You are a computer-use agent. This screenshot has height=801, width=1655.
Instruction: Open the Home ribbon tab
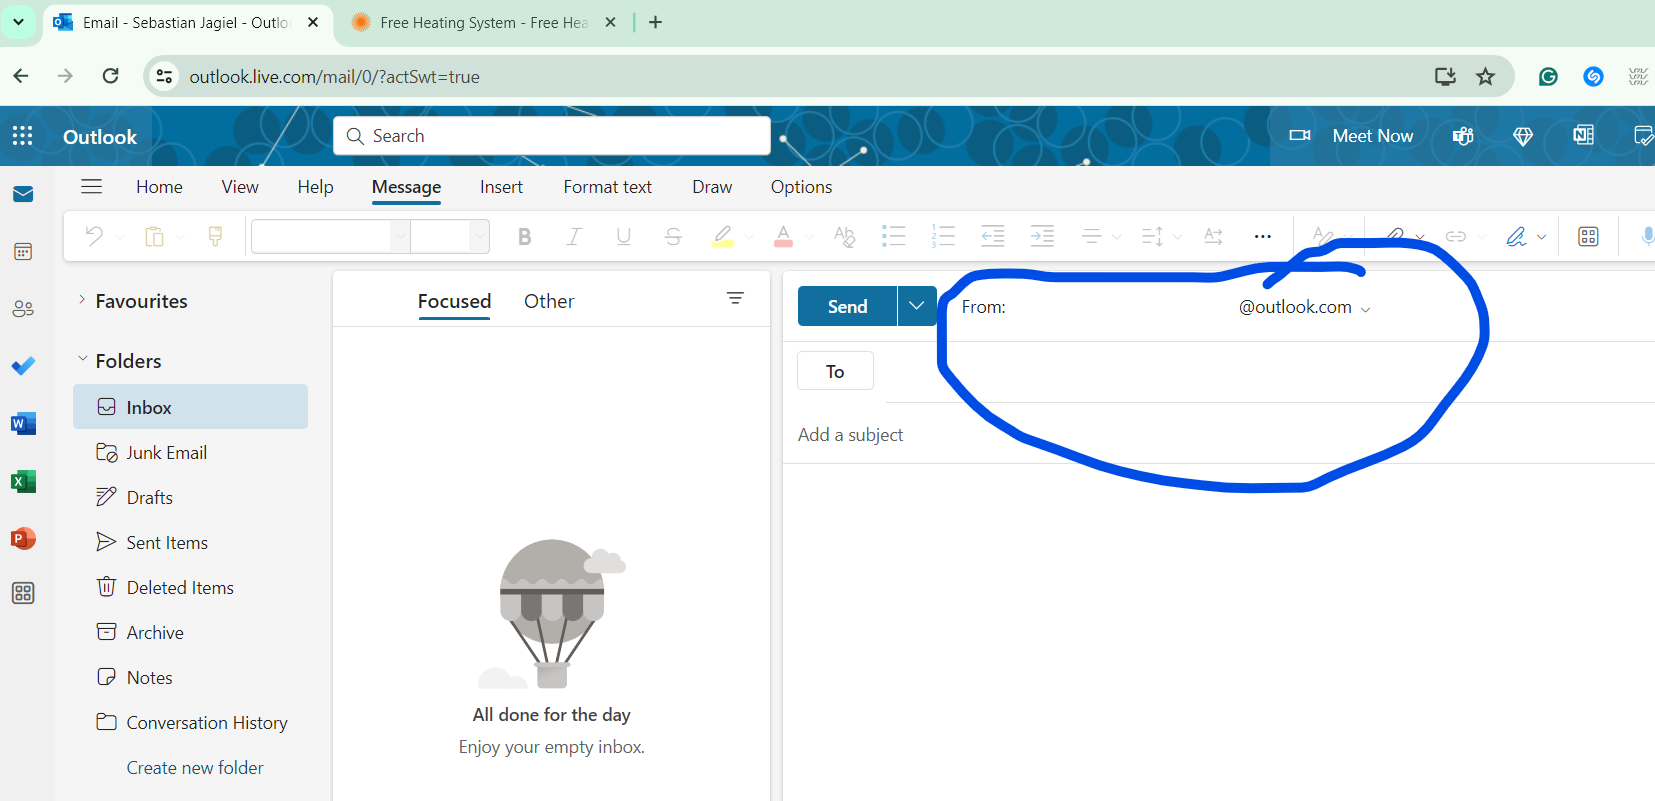coord(159,187)
